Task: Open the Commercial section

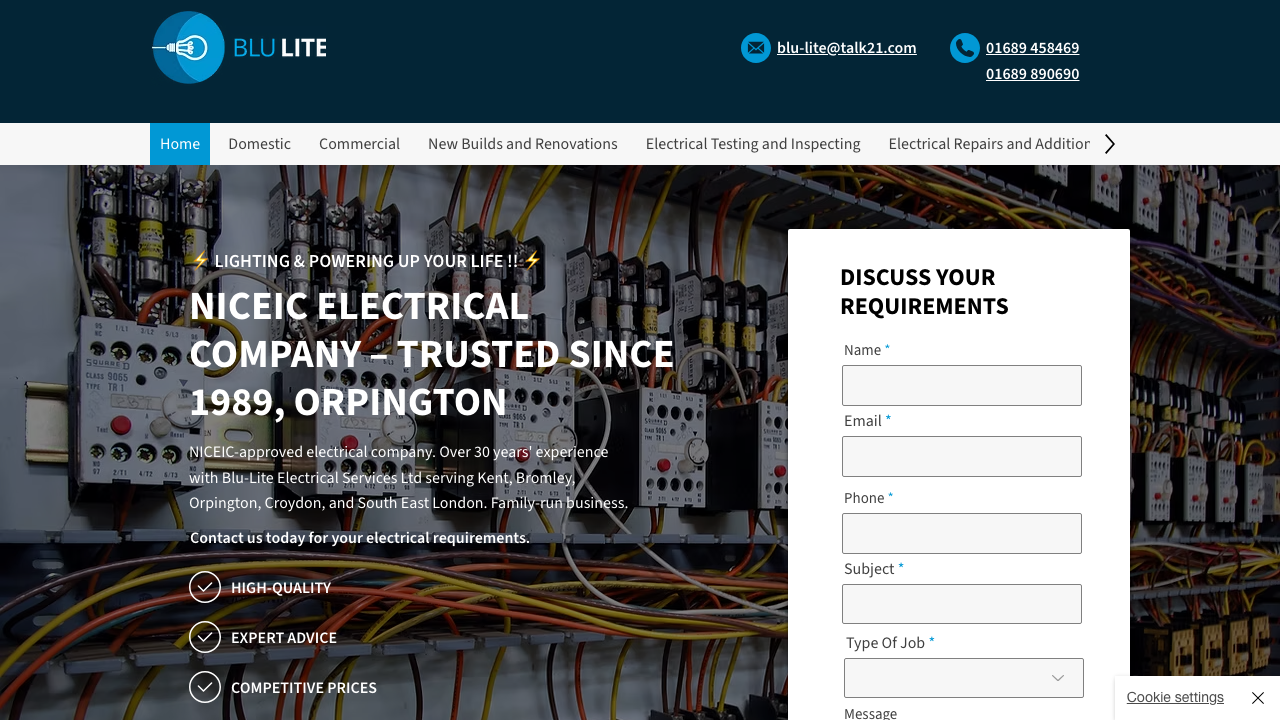Action: (359, 143)
